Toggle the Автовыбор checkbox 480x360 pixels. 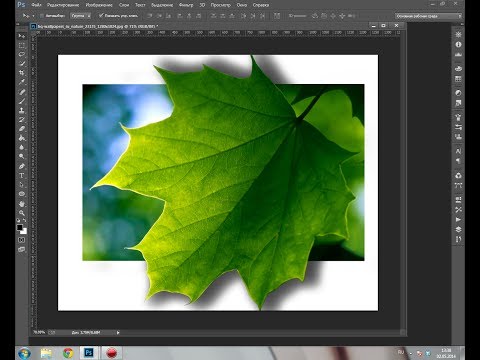42,16
